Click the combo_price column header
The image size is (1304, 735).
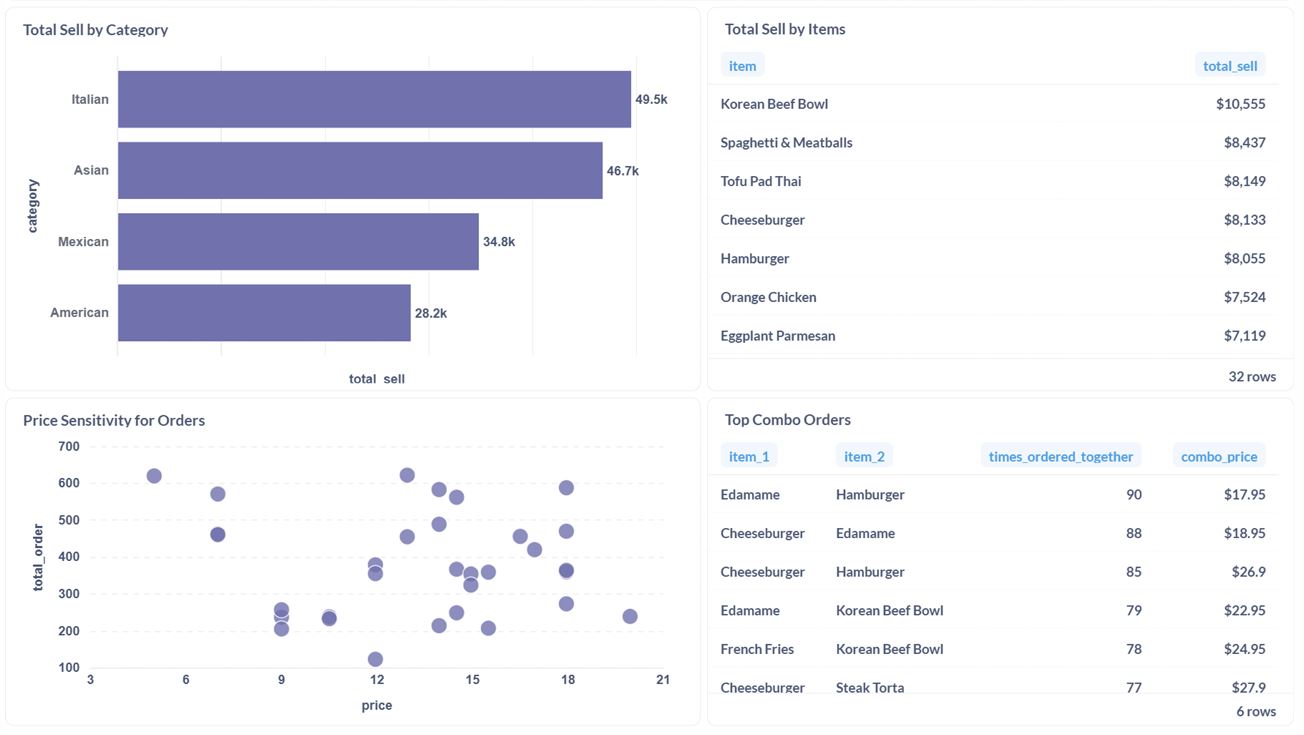point(1218,456)
